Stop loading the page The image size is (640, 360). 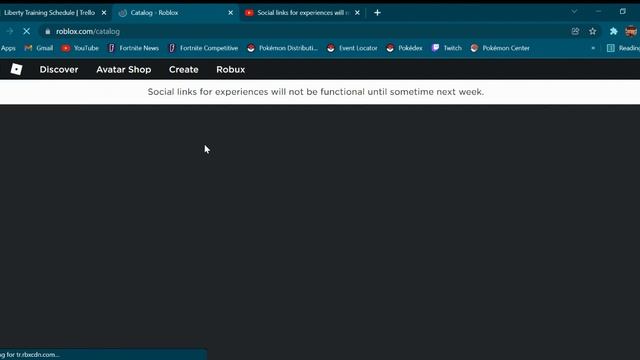point(27,31)
